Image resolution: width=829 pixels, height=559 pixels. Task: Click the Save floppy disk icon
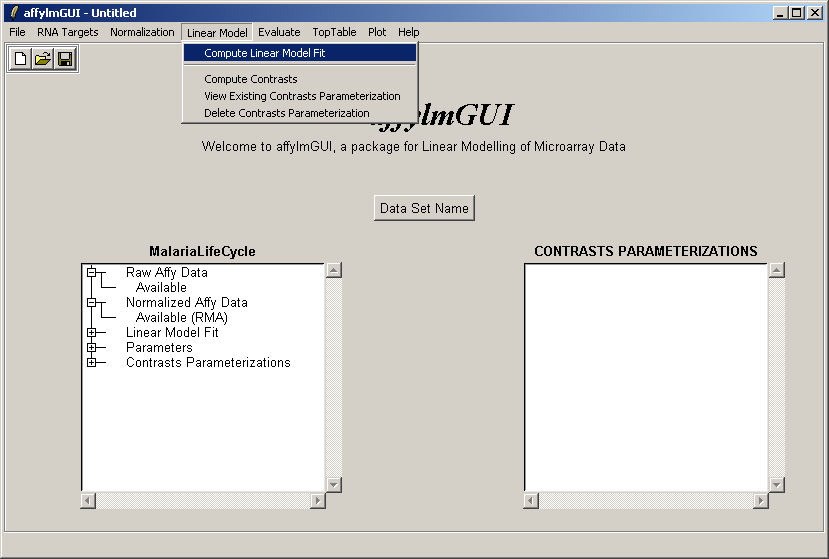(x=65, y=59)
